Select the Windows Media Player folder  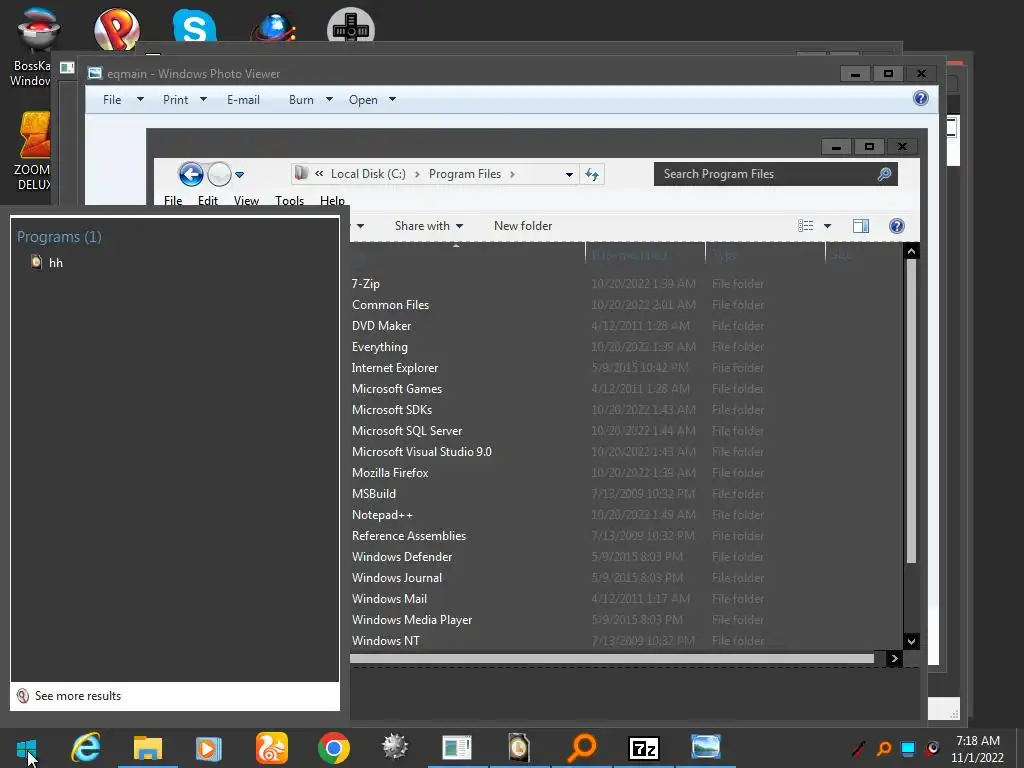[411, 620]
